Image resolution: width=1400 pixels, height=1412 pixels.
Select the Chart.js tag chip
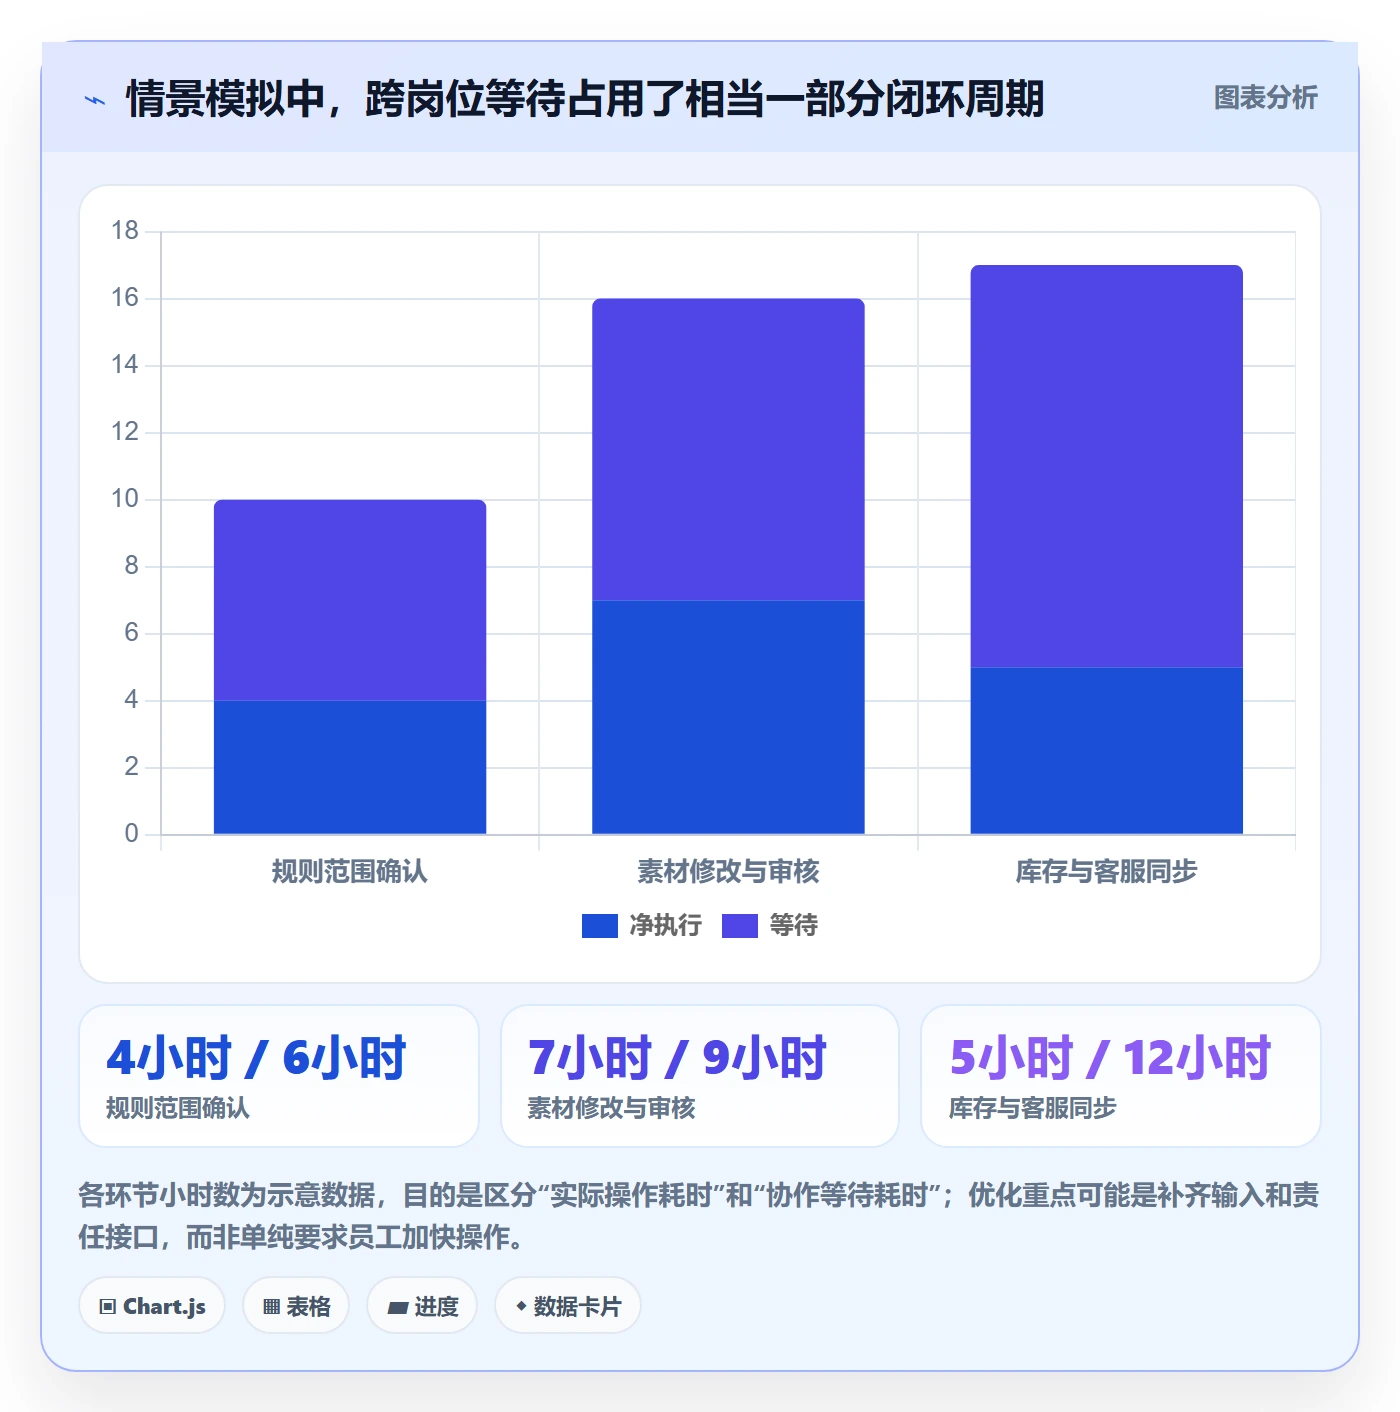(152, 1306)
